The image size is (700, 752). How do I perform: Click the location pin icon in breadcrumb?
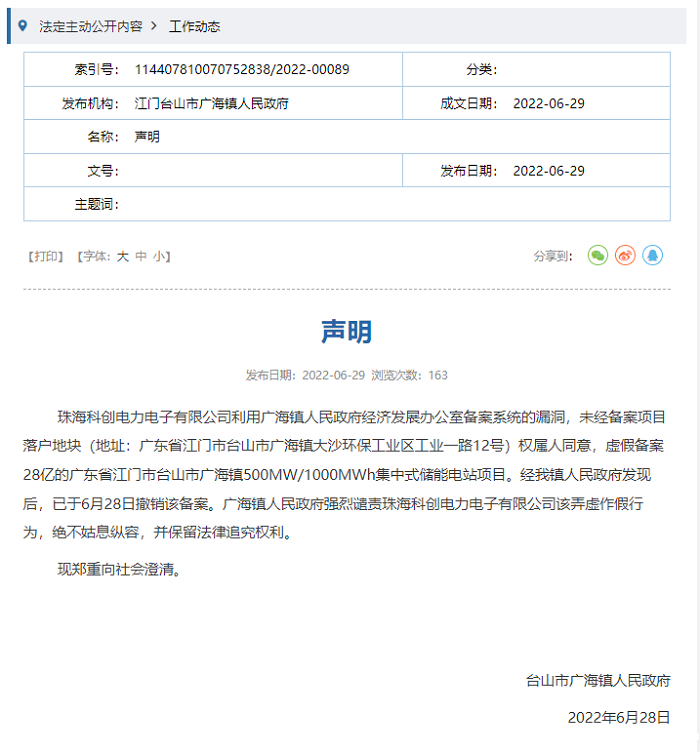(23, 26)
